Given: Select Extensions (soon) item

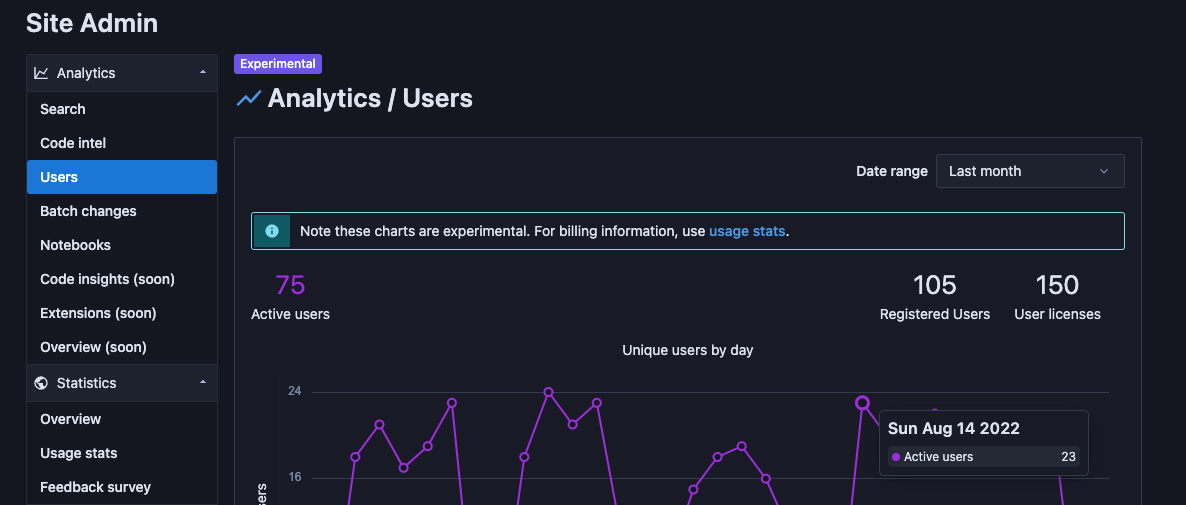Looking at the screenshot, I should [122, 313].
